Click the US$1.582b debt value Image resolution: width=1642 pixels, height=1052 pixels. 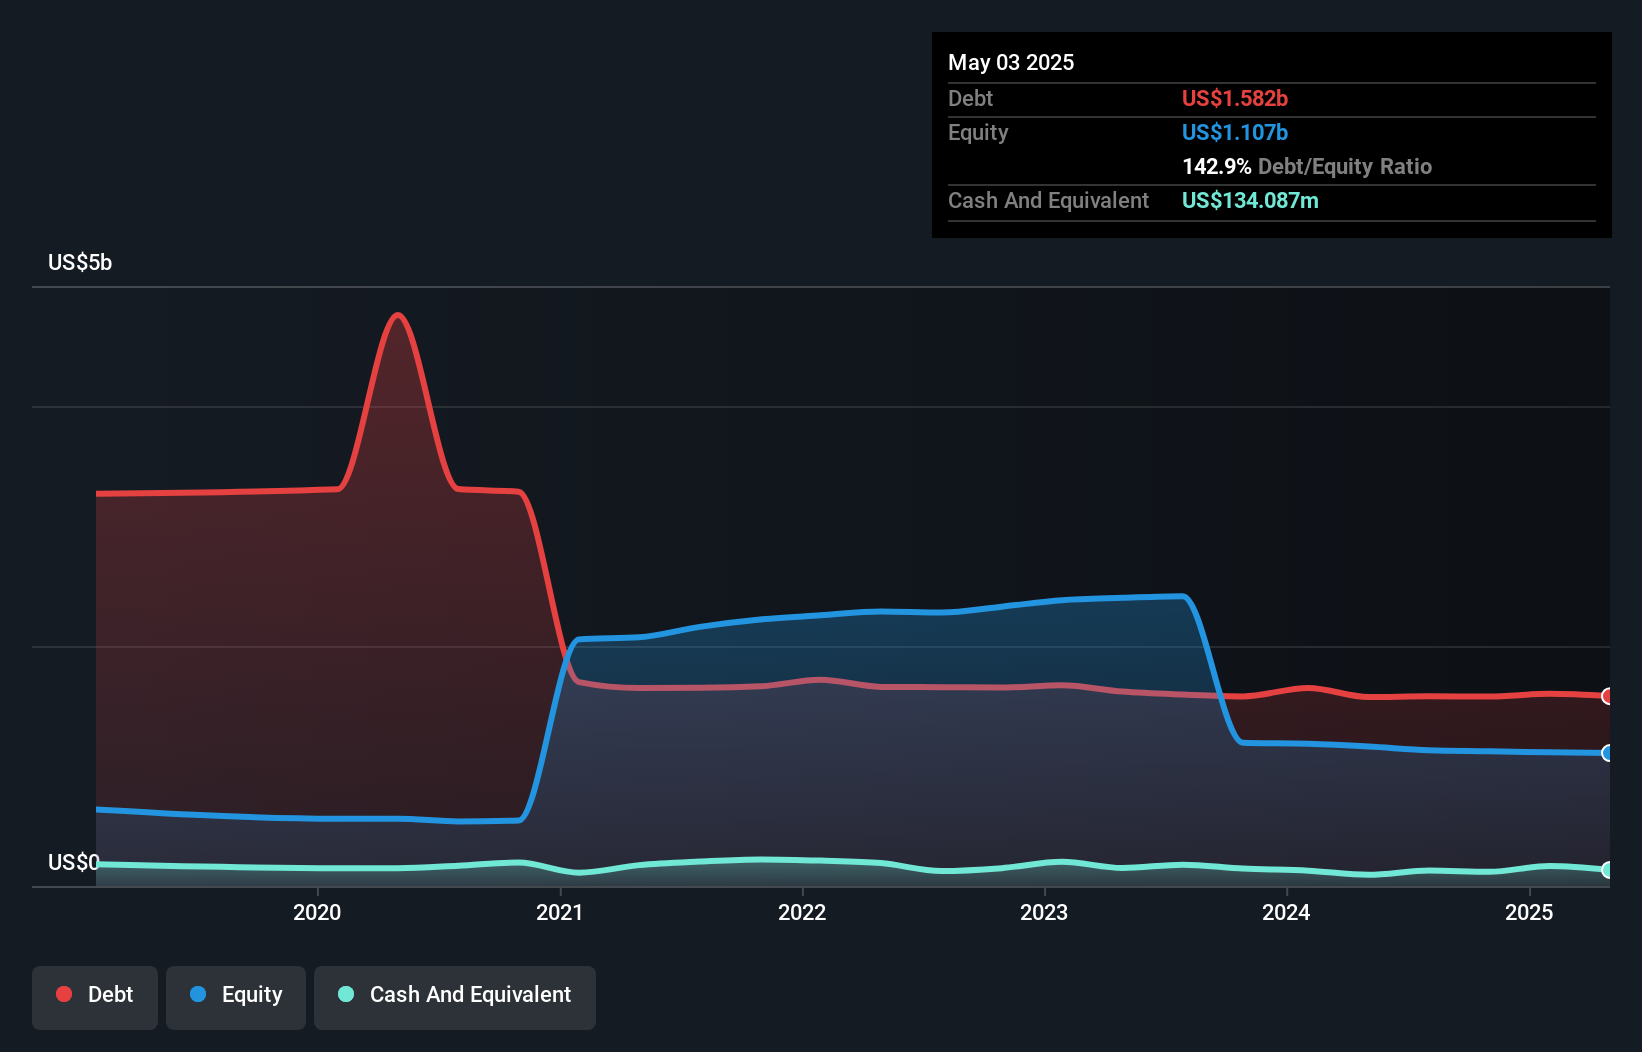[1235, 98]
